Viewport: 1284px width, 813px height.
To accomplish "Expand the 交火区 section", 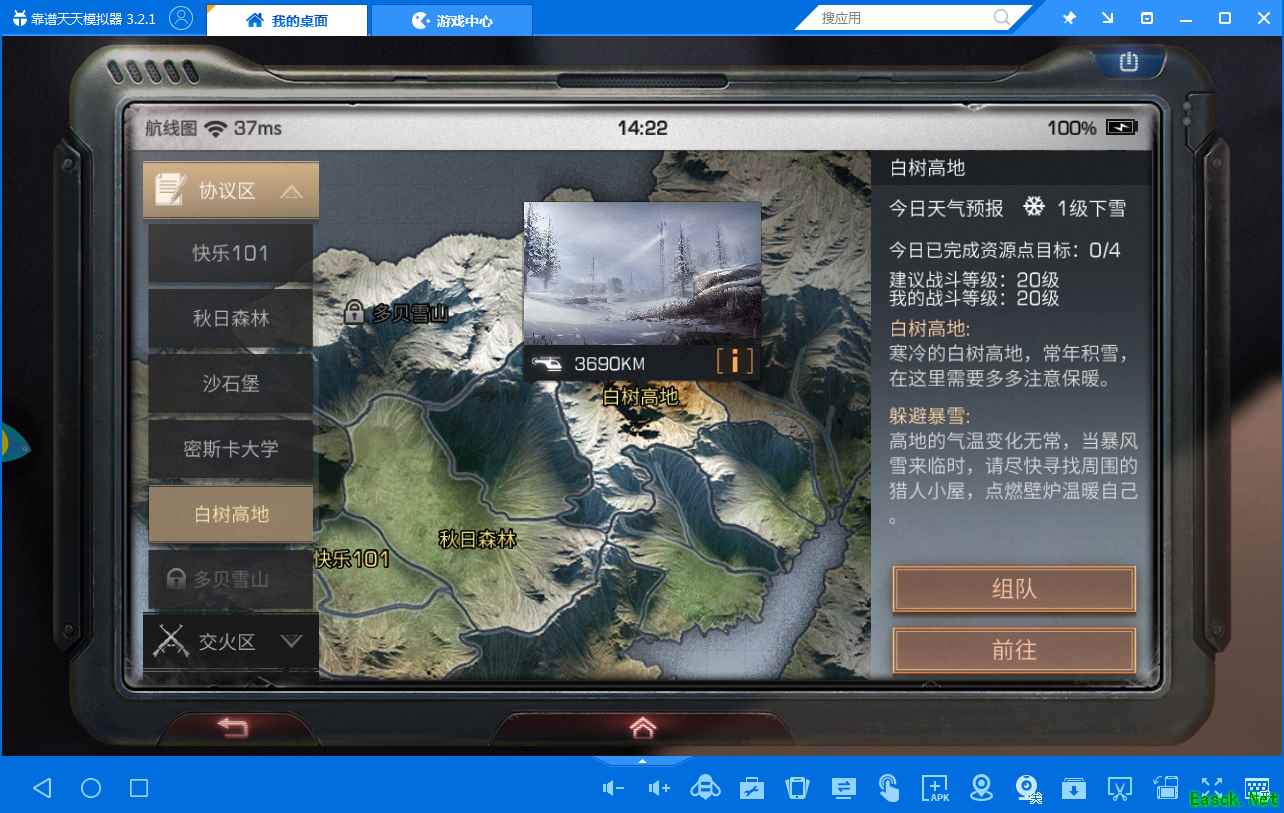I will click(231, 642).
